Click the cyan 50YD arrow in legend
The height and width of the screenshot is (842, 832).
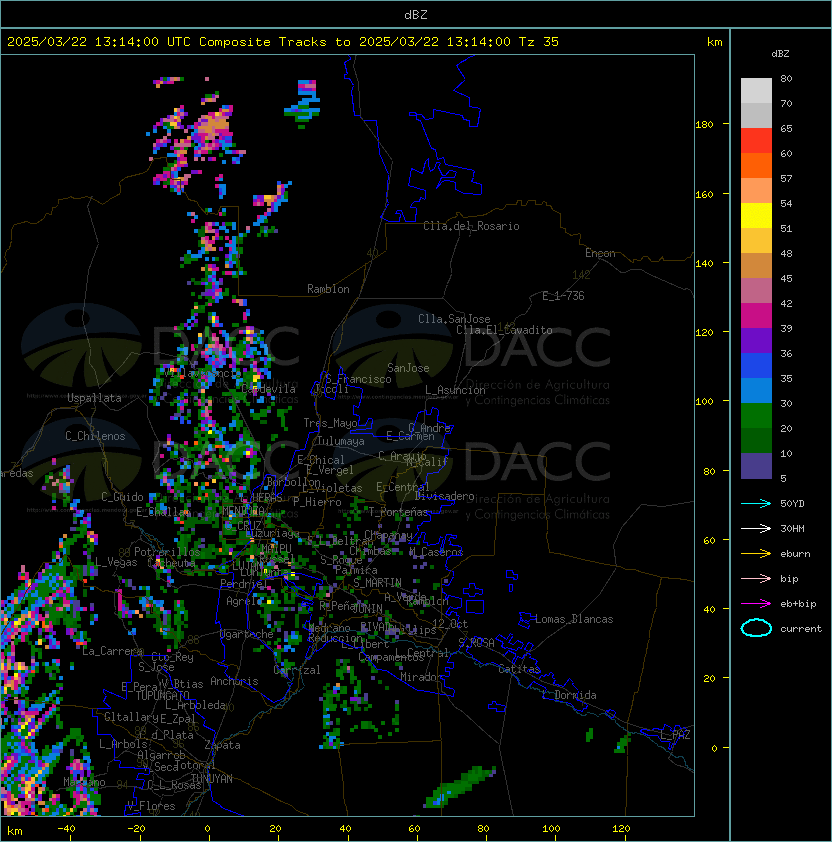[756, 504]
